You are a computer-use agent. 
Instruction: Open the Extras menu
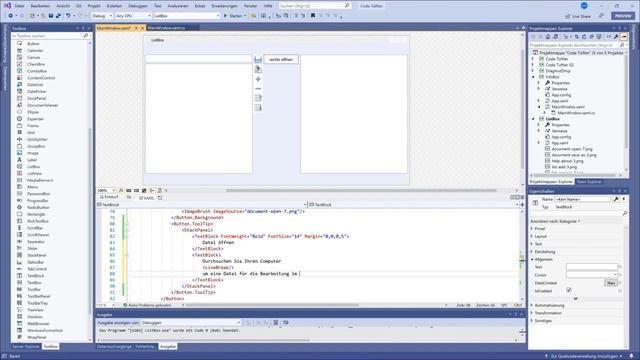(200, 6)
